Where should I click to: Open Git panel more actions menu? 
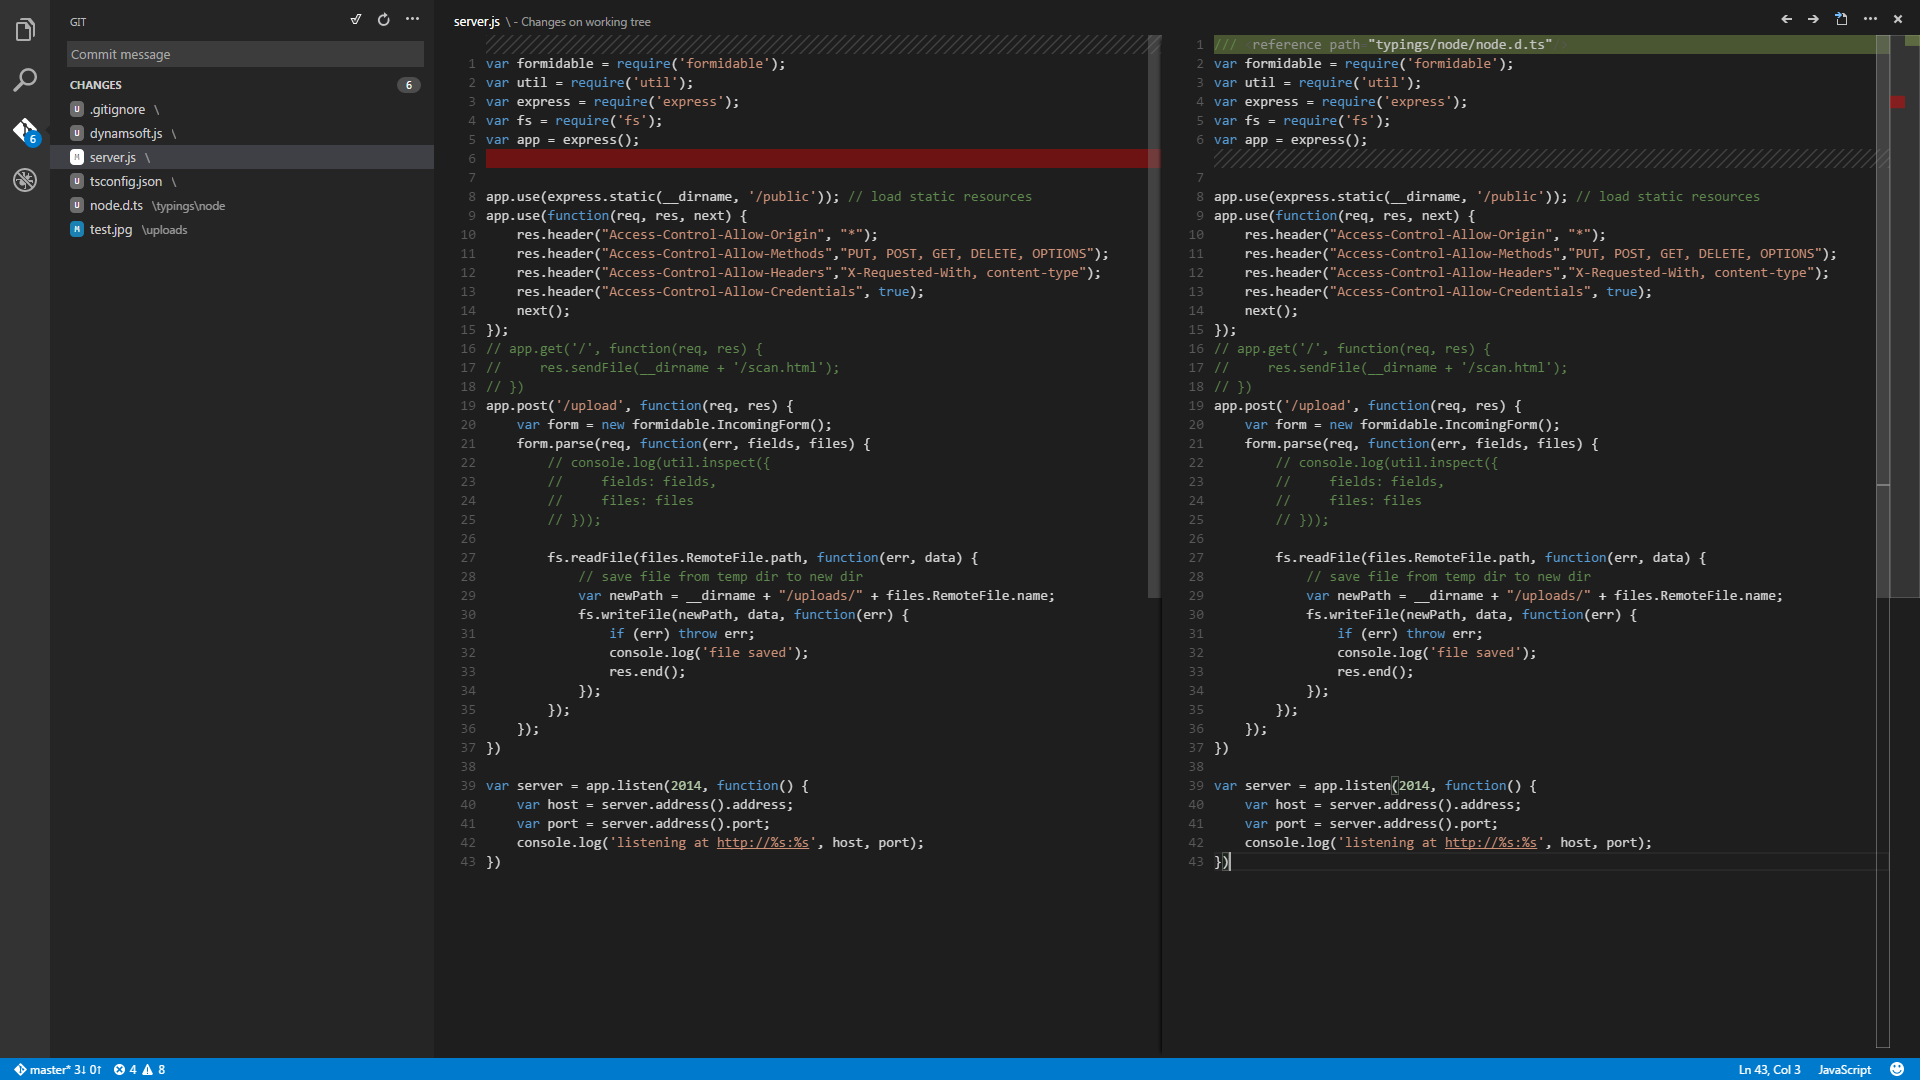pyautogui.click(x=412, y=19)
